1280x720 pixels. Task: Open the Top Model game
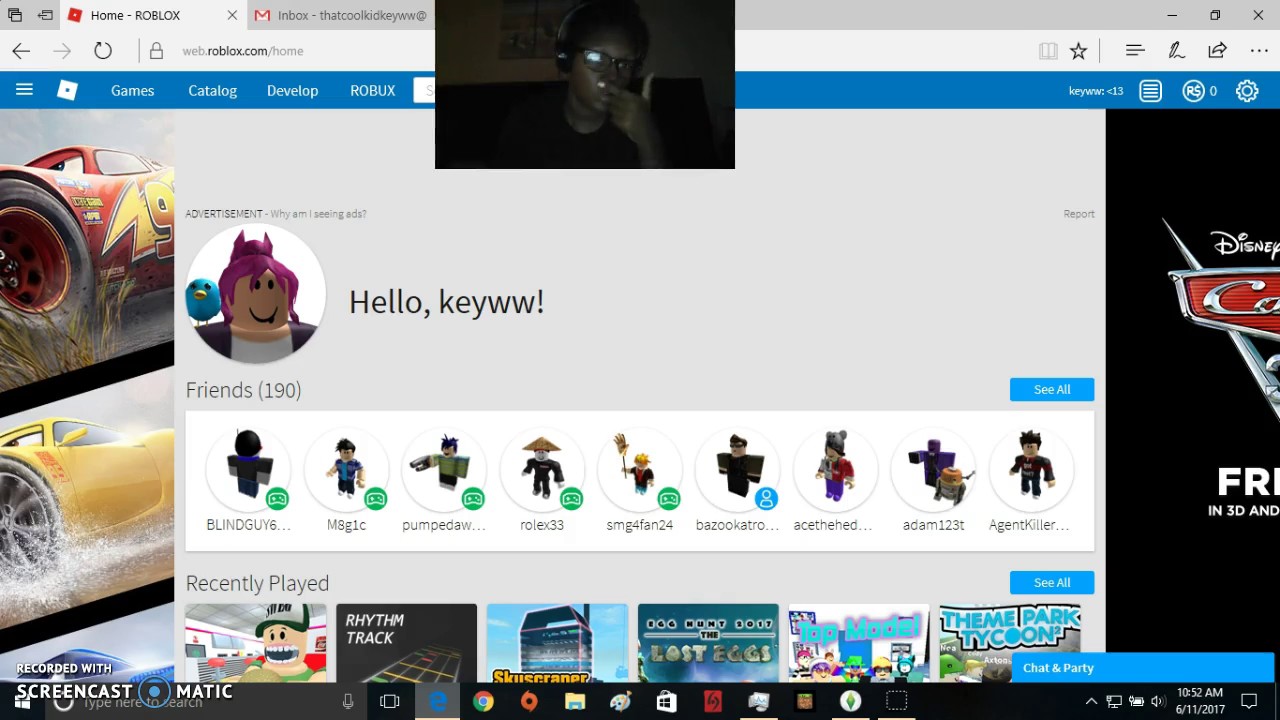pyautogui.click(x=859, y=643)
